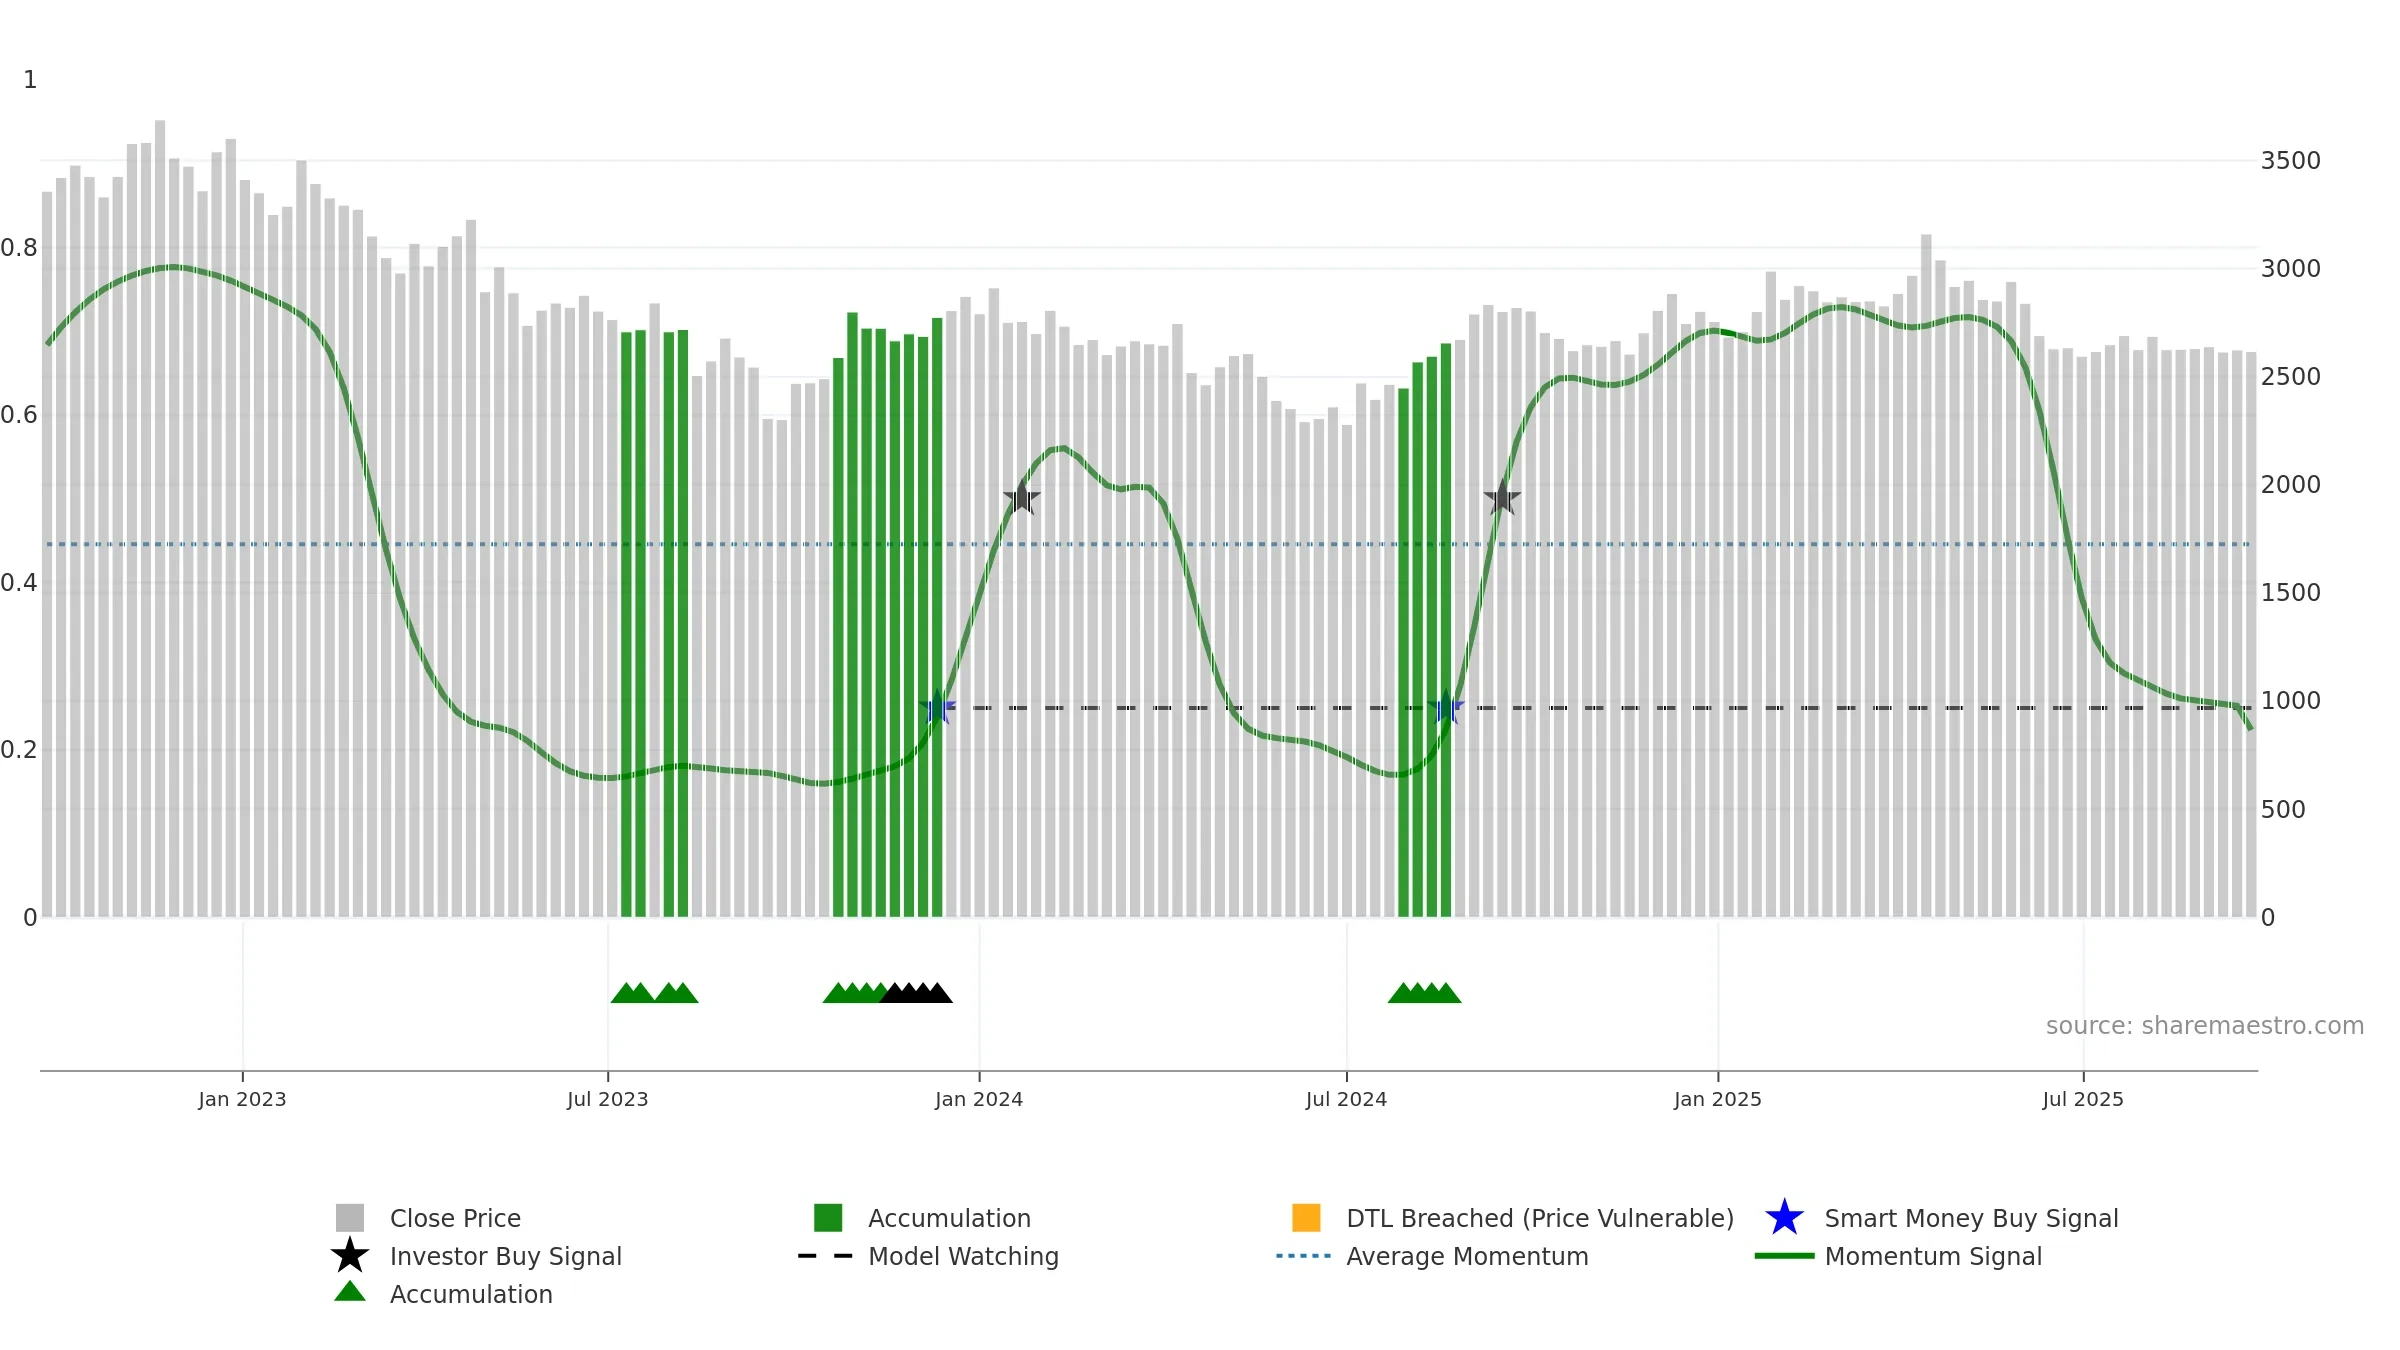Select the second black investor star near the late-2024 rise
The height and width of the screenshot is (1350, 2400).
tap(1502, 497)
